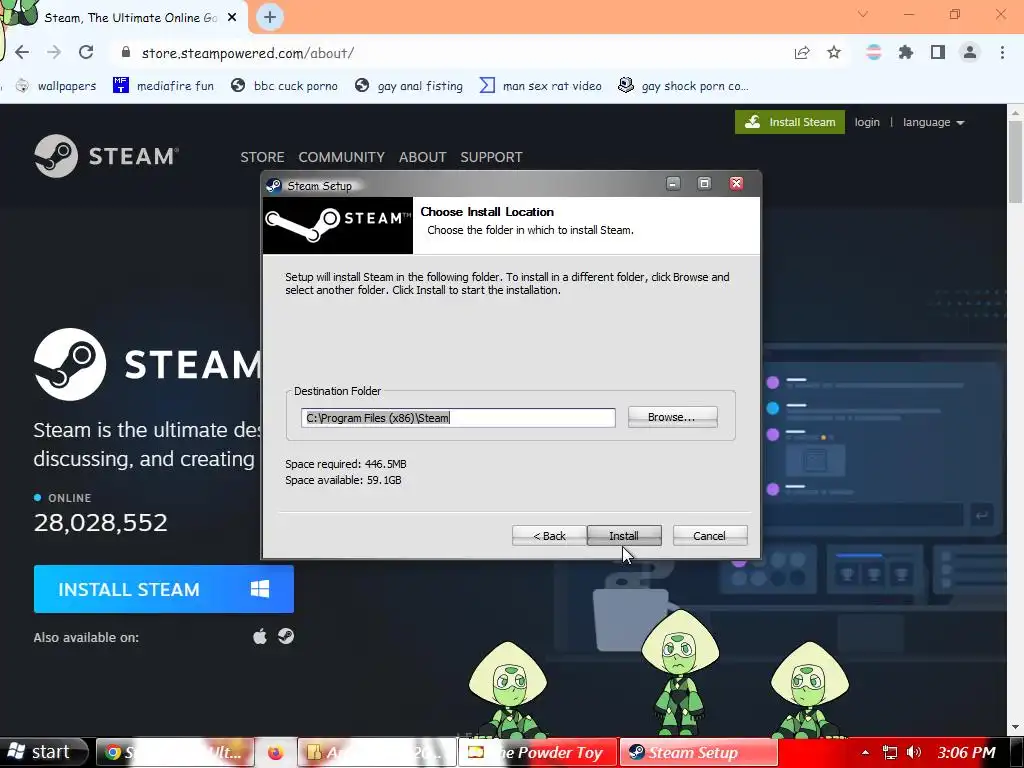Screen dimensions: 1024x768
Task: Open the COMMUNITY menu item
Action: (342, 157)
